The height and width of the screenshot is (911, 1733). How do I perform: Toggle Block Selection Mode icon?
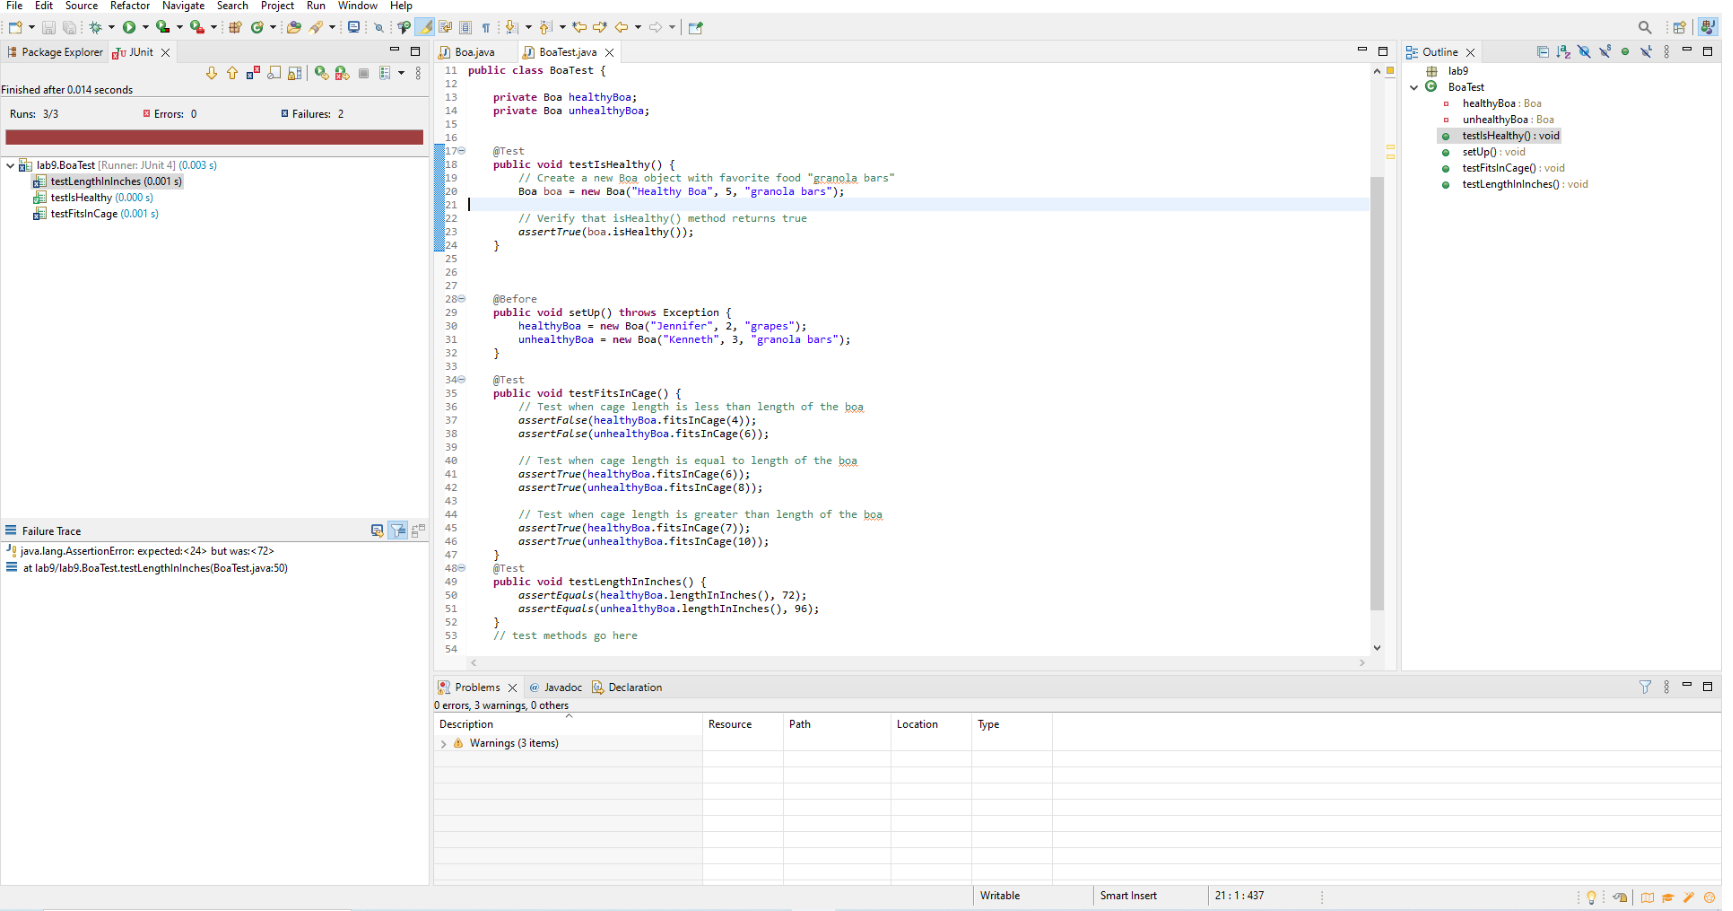click(x=465, y=27)
